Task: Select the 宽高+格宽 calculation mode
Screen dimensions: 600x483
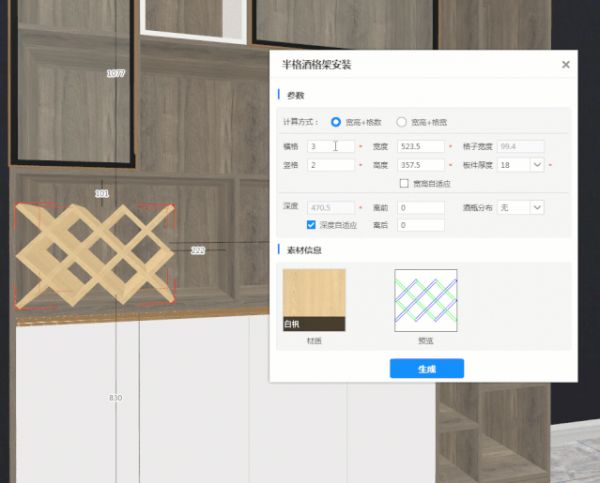Action: pyautogui.click(x=402, y=122)
